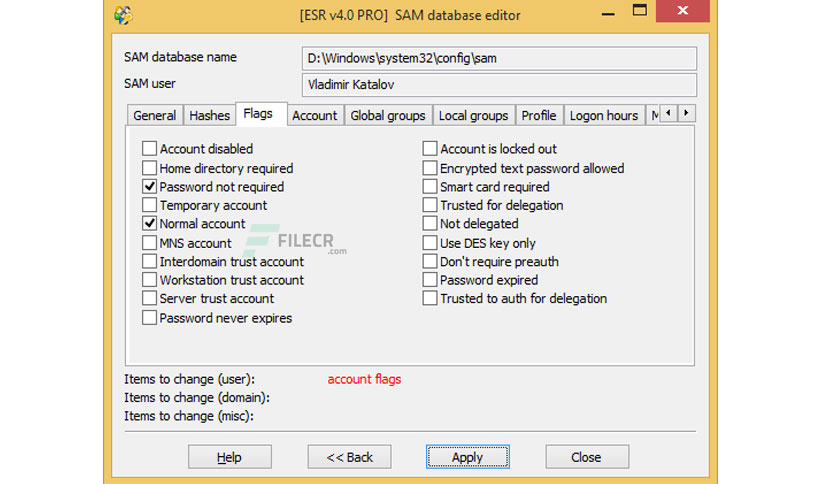Click the SAM editor application icon in title bar

(x=123, y=15)
